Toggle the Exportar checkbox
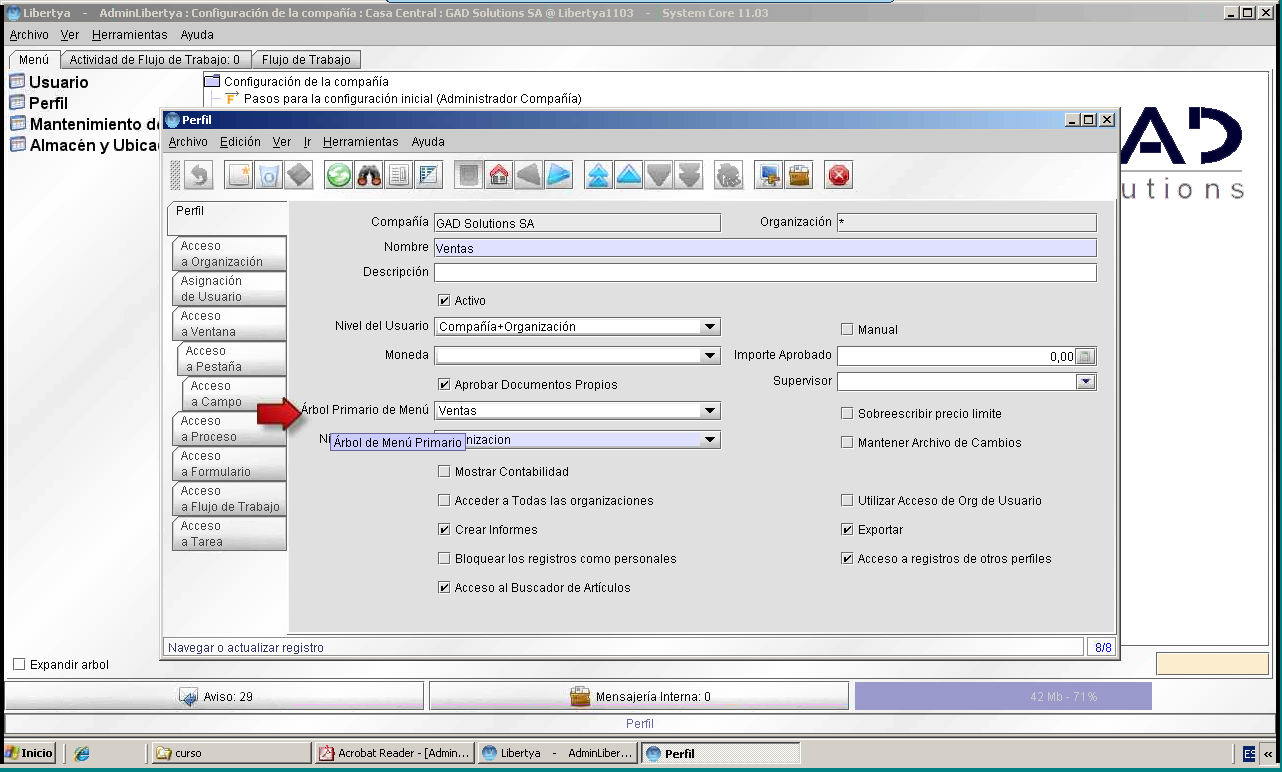1282x772 pixels. click(x=847, y=529)
